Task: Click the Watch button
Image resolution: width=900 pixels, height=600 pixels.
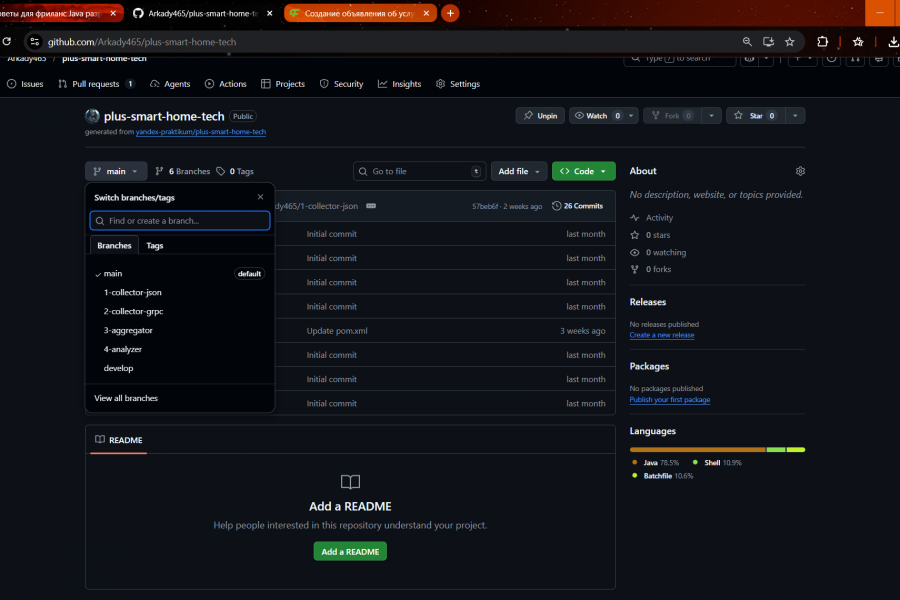Action: point(597,115)
